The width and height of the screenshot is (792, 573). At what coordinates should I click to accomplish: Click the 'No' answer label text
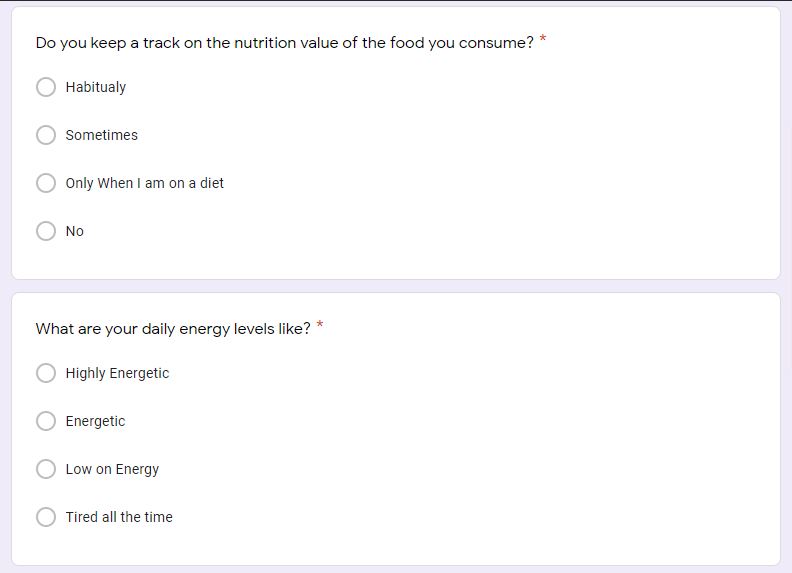75,231
